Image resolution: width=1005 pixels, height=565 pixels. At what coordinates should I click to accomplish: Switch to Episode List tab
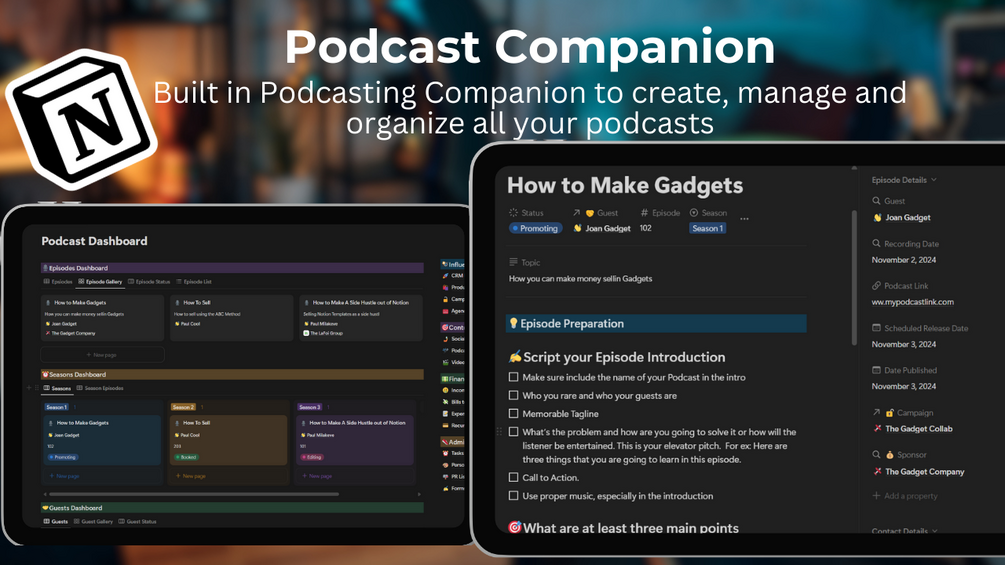point(194,282)
